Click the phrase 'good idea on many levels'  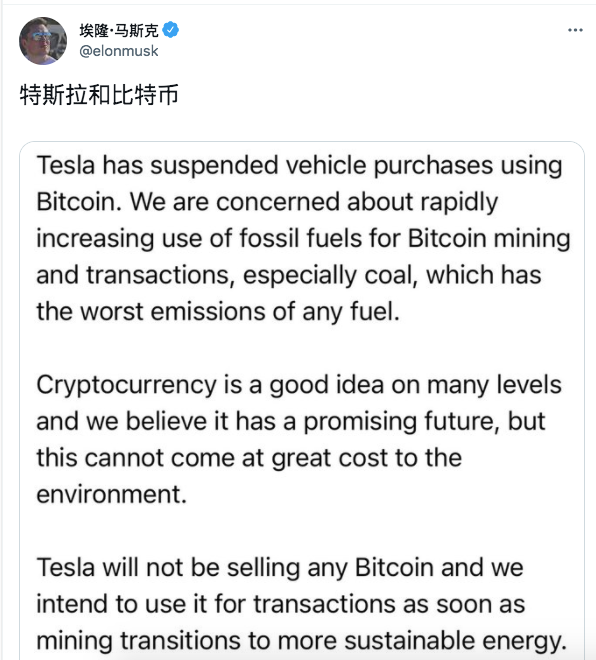coord(415,386)
